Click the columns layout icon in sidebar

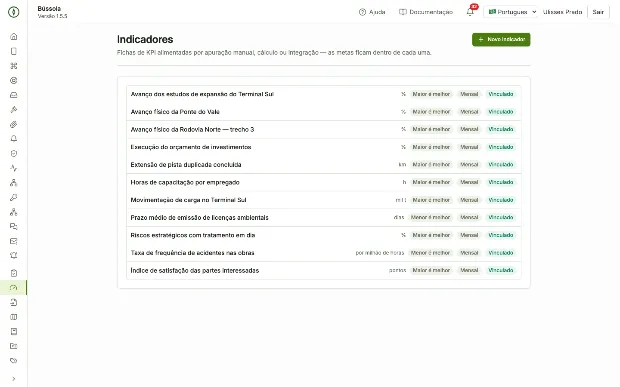click(x=13, y=317)
